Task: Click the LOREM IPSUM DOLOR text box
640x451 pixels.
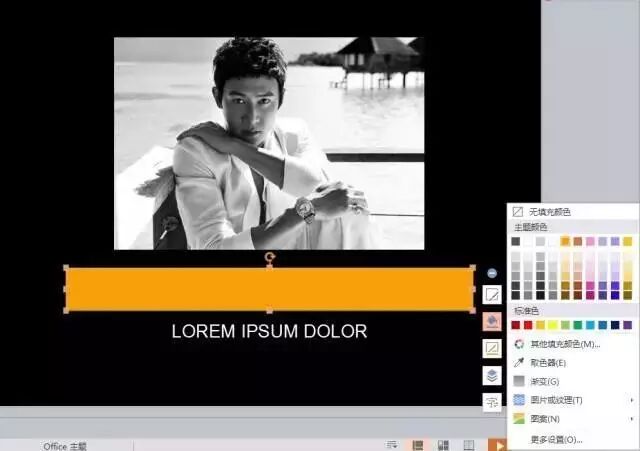Action: 269,331
